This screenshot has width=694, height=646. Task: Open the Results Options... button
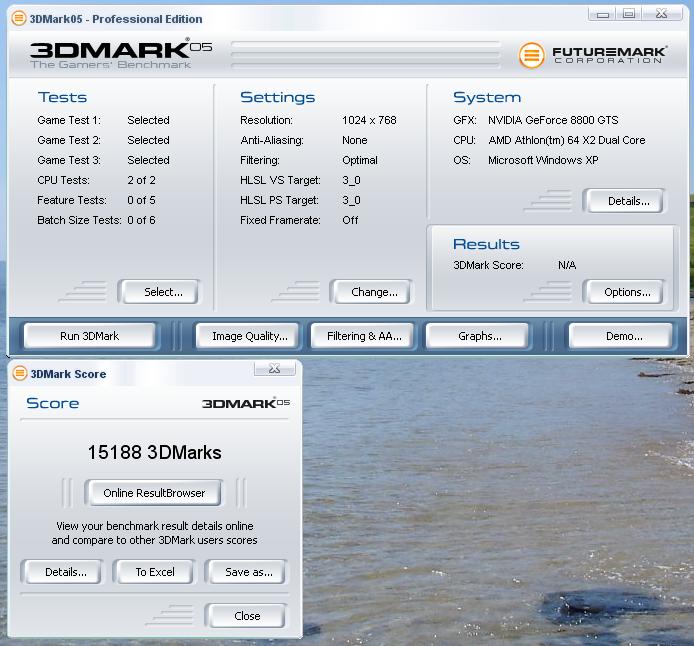coord(624,292)
